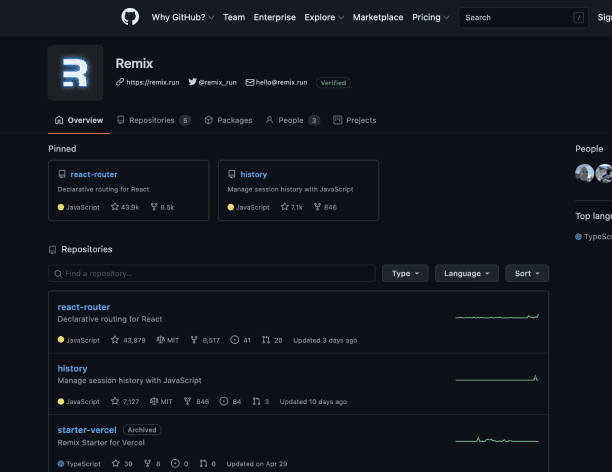The height and width of the screenshot is (472, 612).
Task: Click the repo icon in pinned history card
Action: point(231,174)
